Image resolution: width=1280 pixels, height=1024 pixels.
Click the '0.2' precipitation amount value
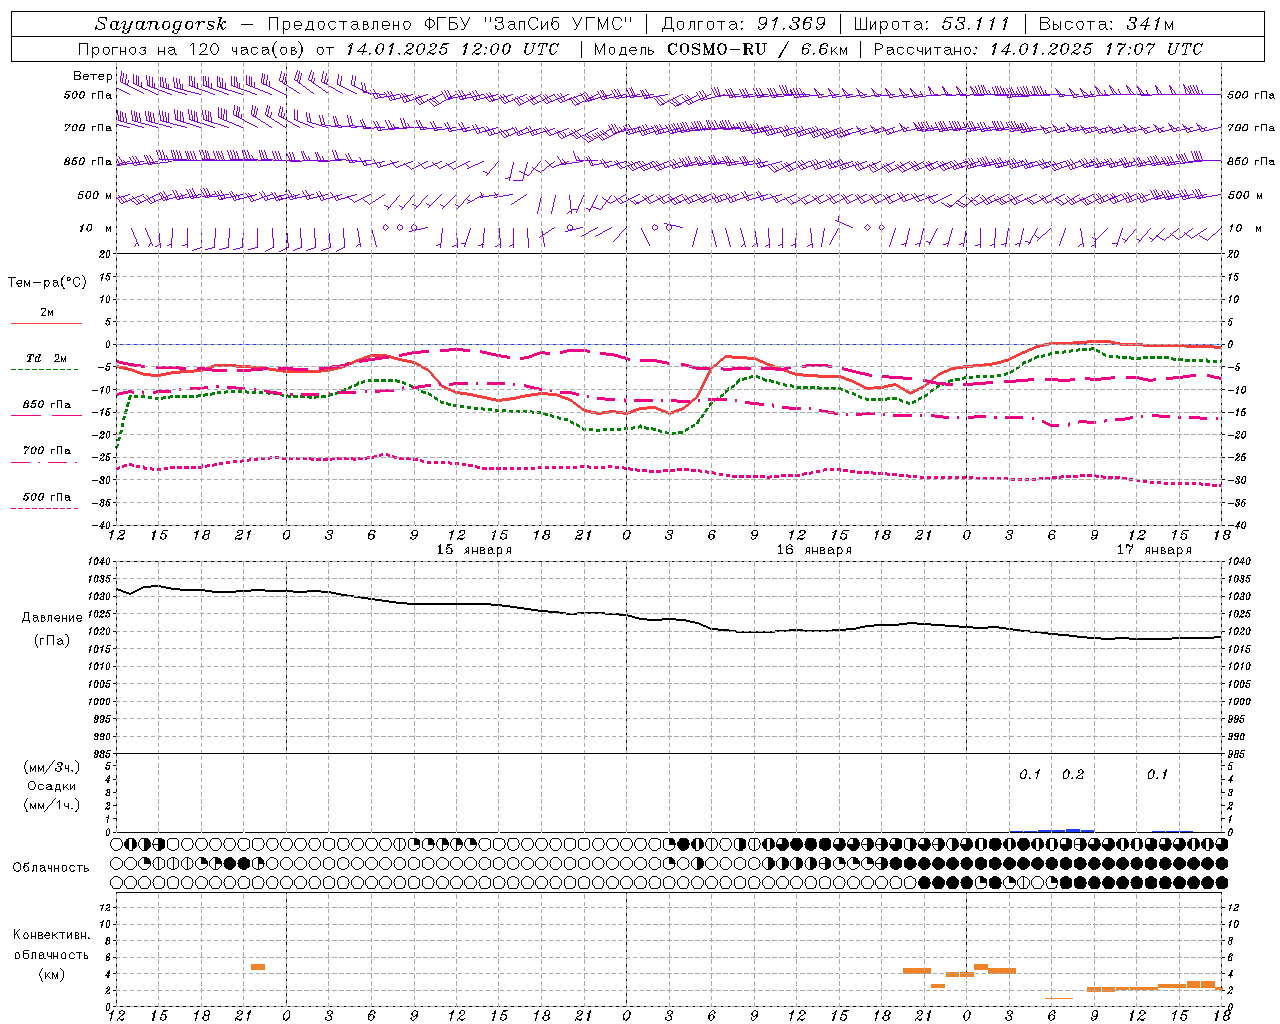(x=1073, y=775)
